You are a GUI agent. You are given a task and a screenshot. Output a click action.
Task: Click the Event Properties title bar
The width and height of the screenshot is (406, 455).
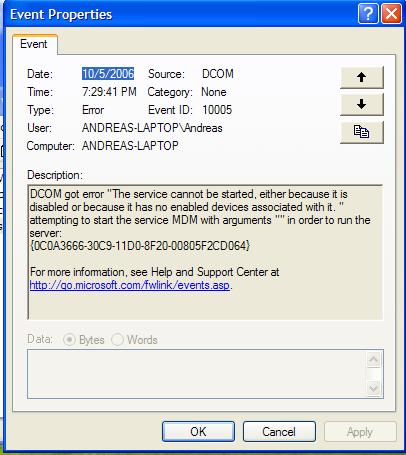(x=180, y=14)
